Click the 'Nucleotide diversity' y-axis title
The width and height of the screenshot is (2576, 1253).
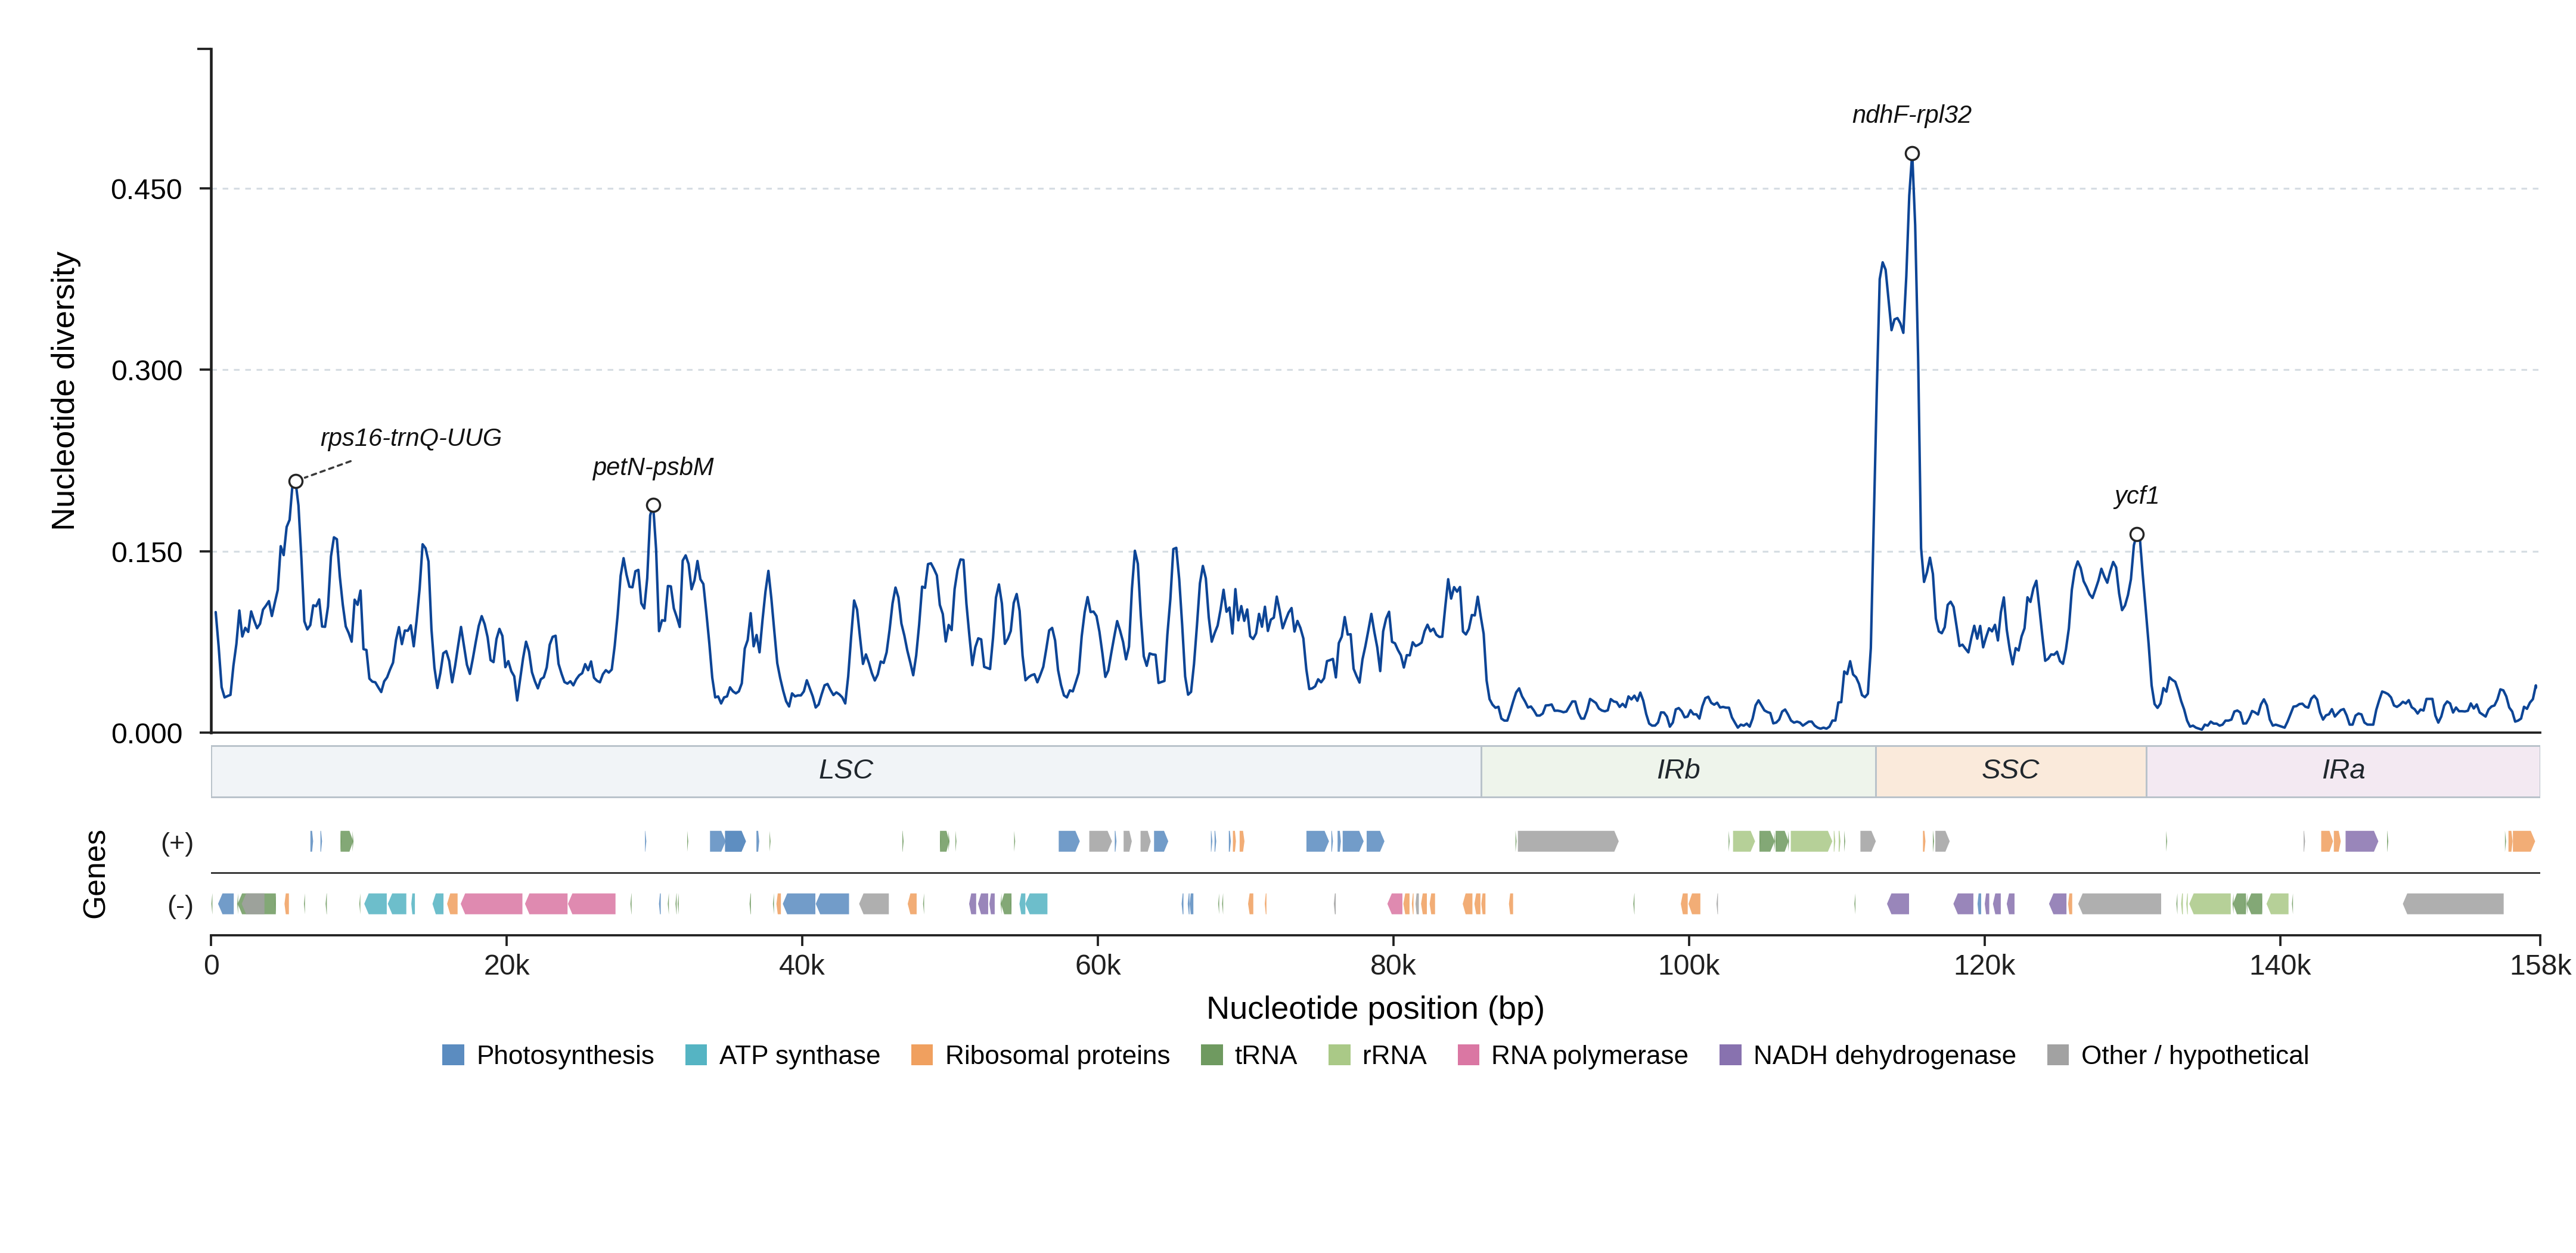(x=64, y=391)
